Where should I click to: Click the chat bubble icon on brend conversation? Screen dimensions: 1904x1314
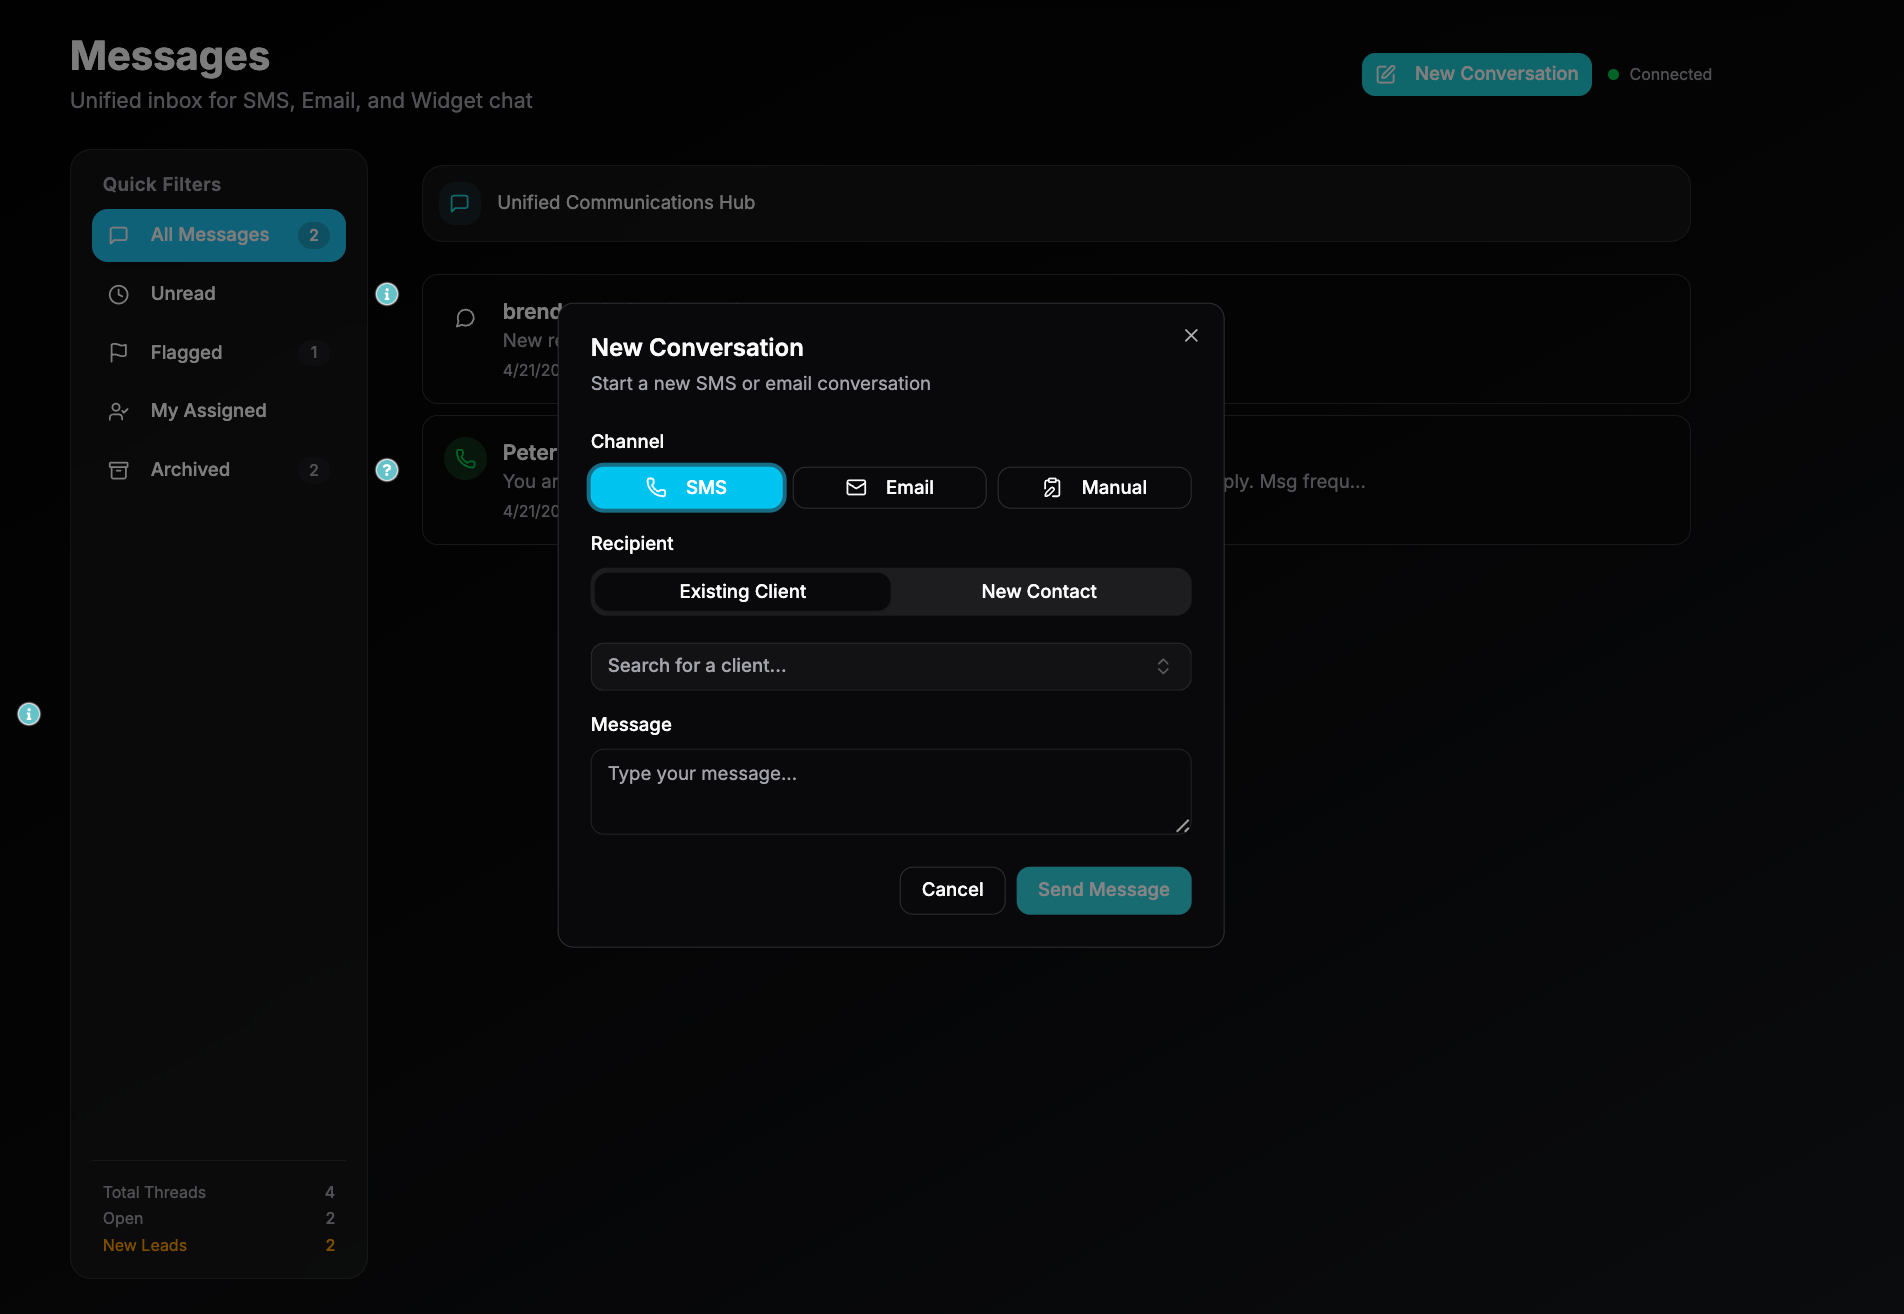[x=465, y=318]
